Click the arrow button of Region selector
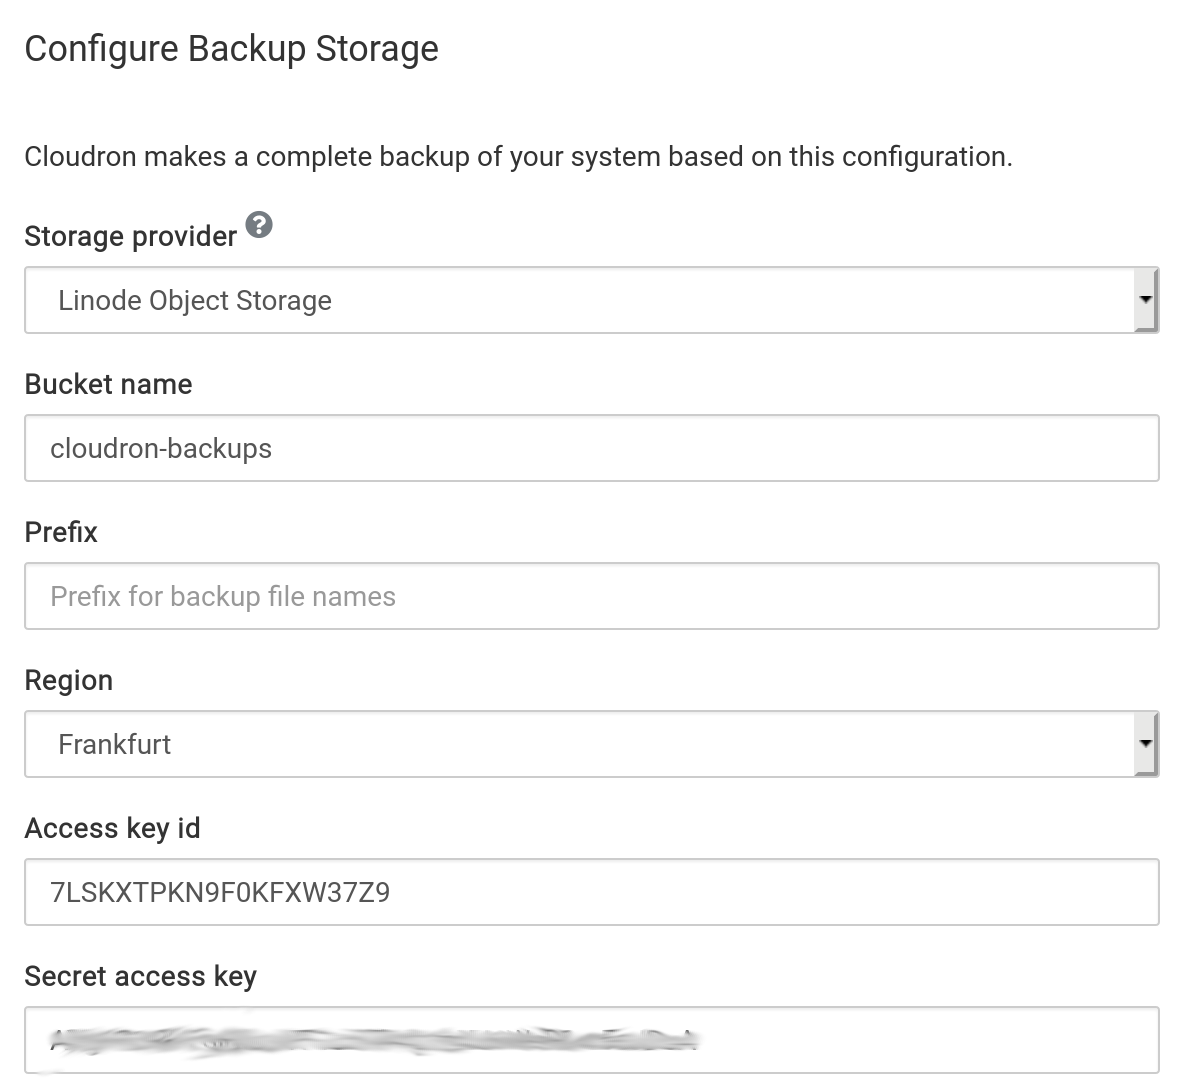This screenshot has height=1082, width=1182. click(x=1146, y=744)
